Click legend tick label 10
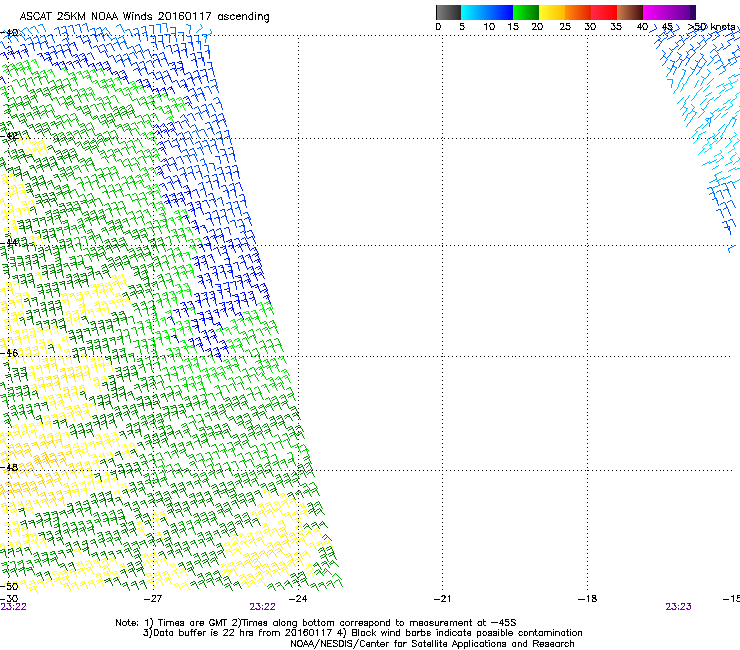This screenshot has height=650, width=740. click(489, 26)
